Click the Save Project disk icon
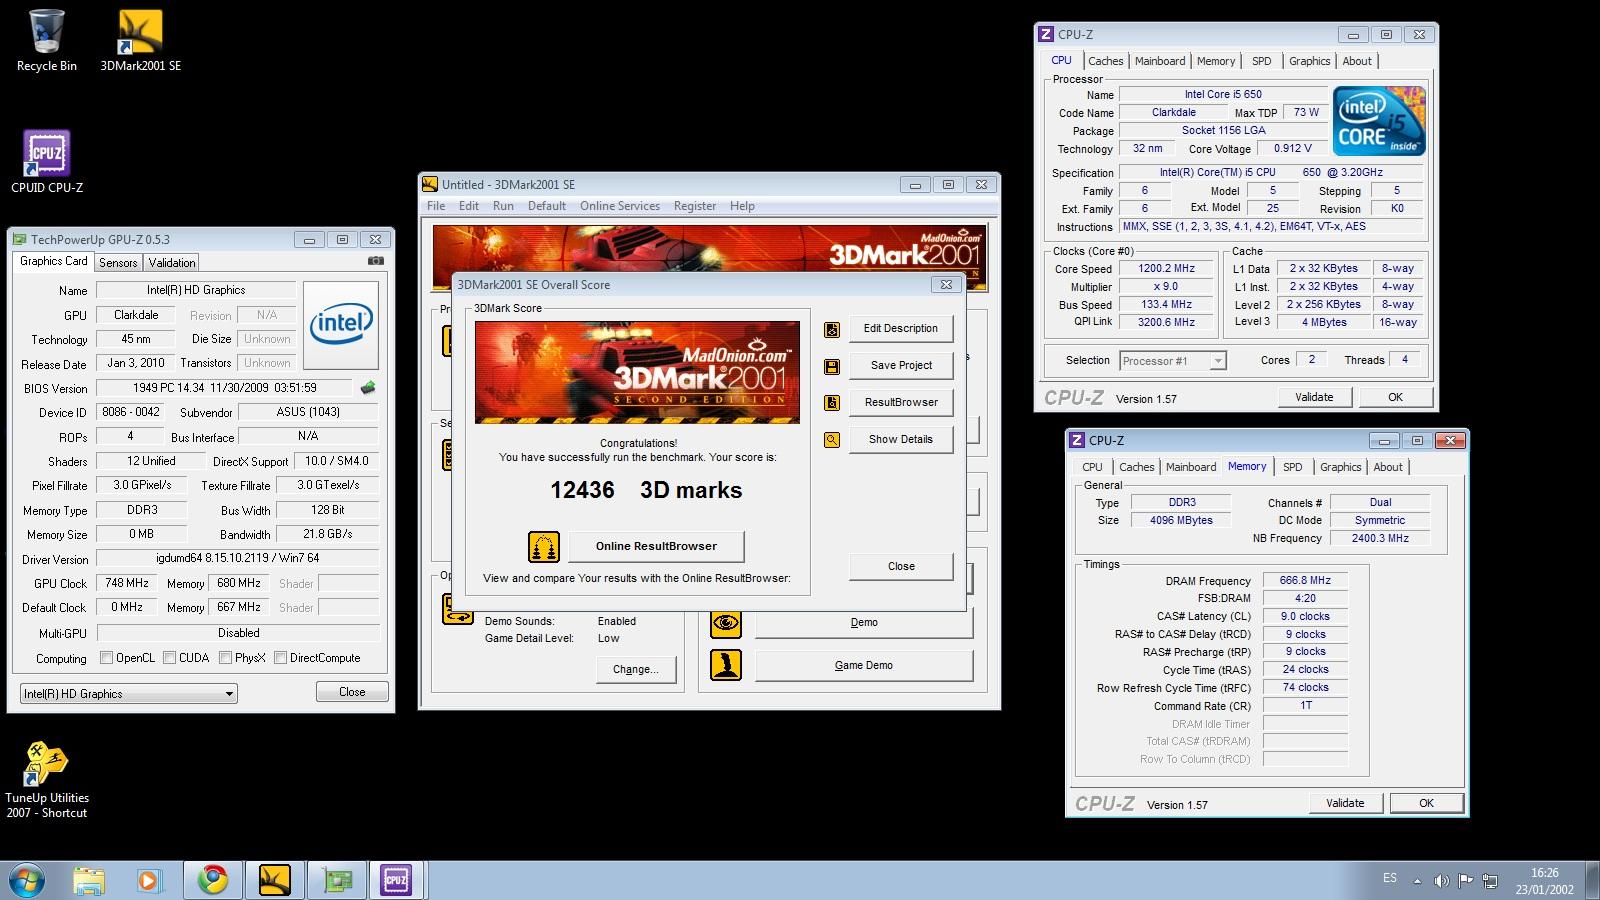This screenshot has height=900, width=1600. tap(832, 366)
